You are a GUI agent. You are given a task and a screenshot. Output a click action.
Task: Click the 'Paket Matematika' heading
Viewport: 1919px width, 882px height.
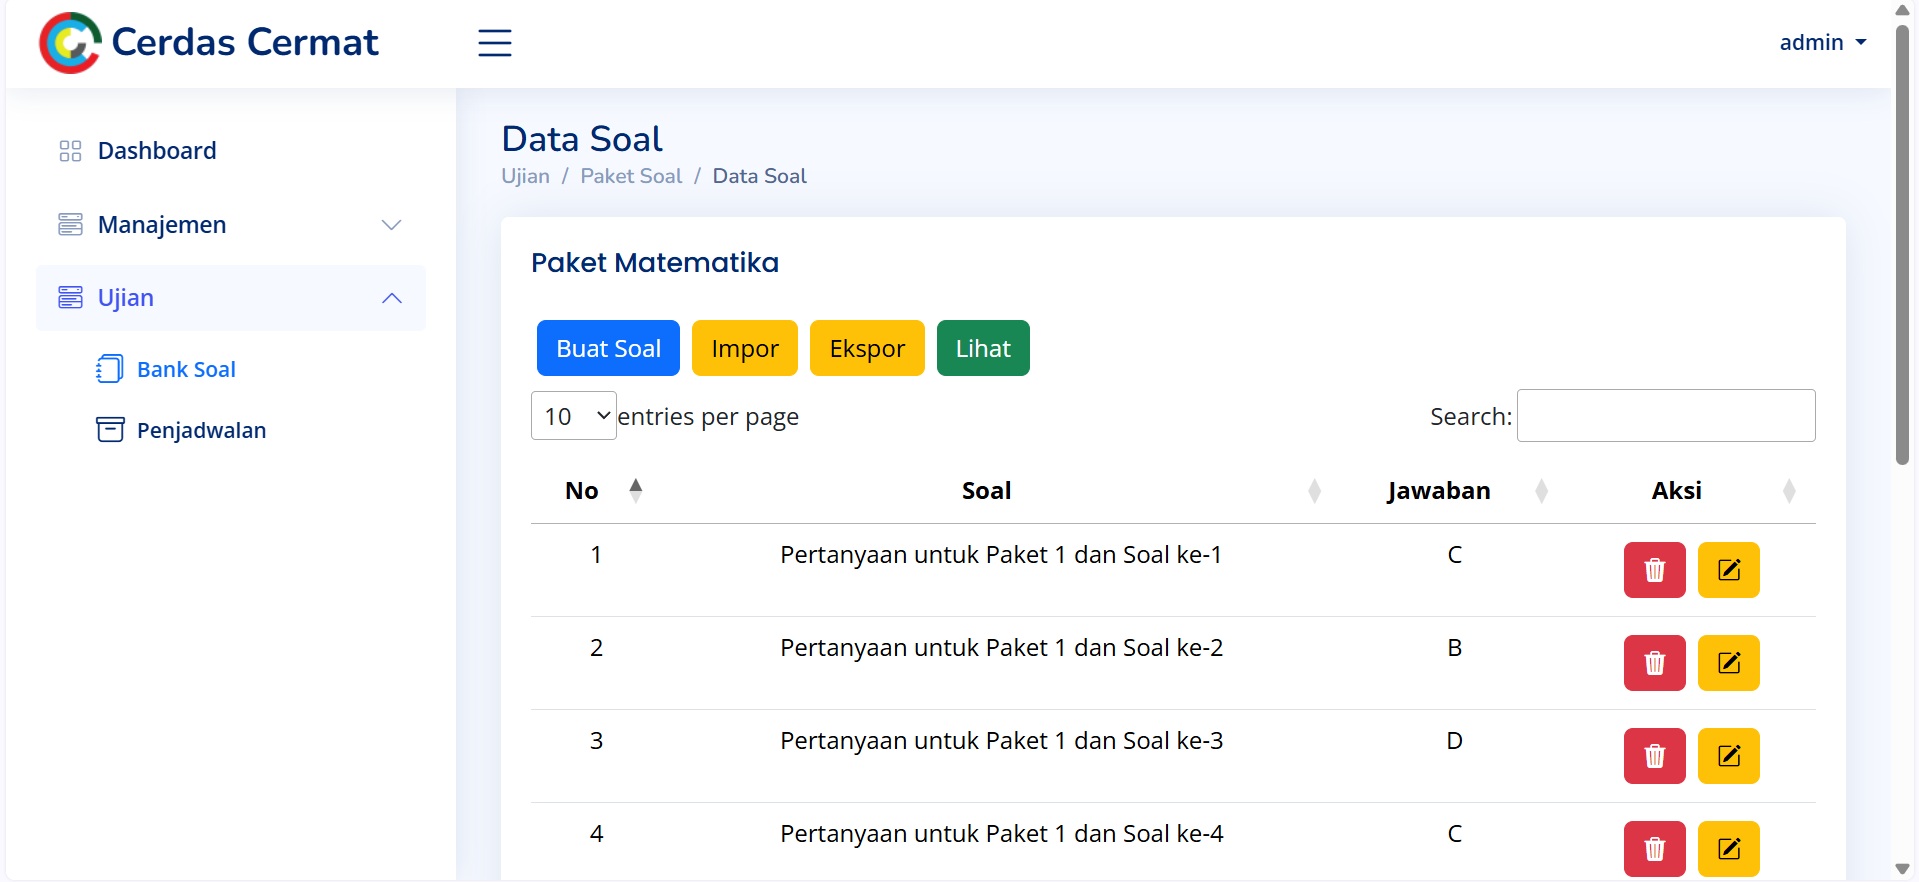pos(655,263)
